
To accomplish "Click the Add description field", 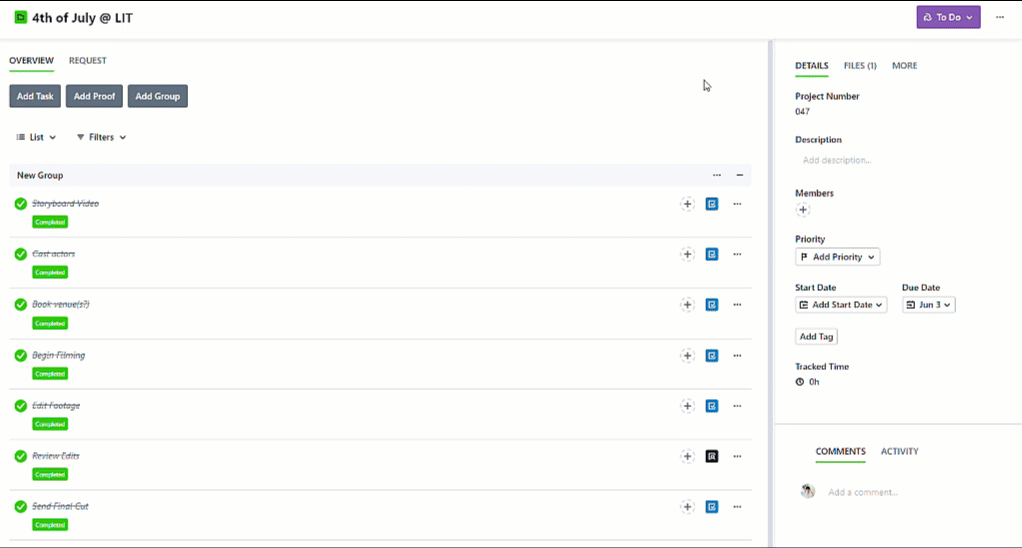I will [x=837, y=160].
